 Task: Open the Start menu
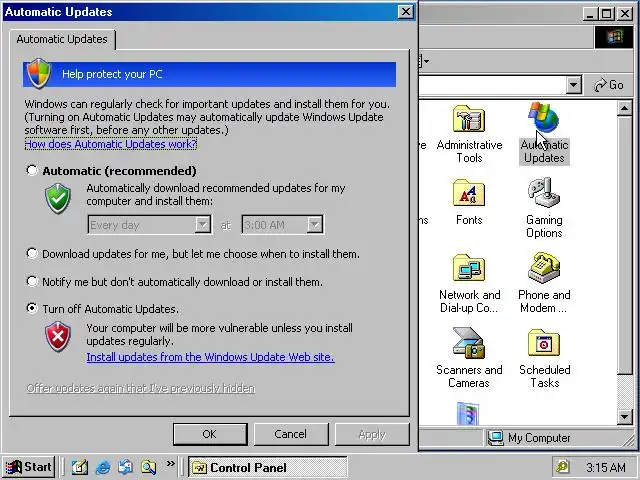(29, 467)
